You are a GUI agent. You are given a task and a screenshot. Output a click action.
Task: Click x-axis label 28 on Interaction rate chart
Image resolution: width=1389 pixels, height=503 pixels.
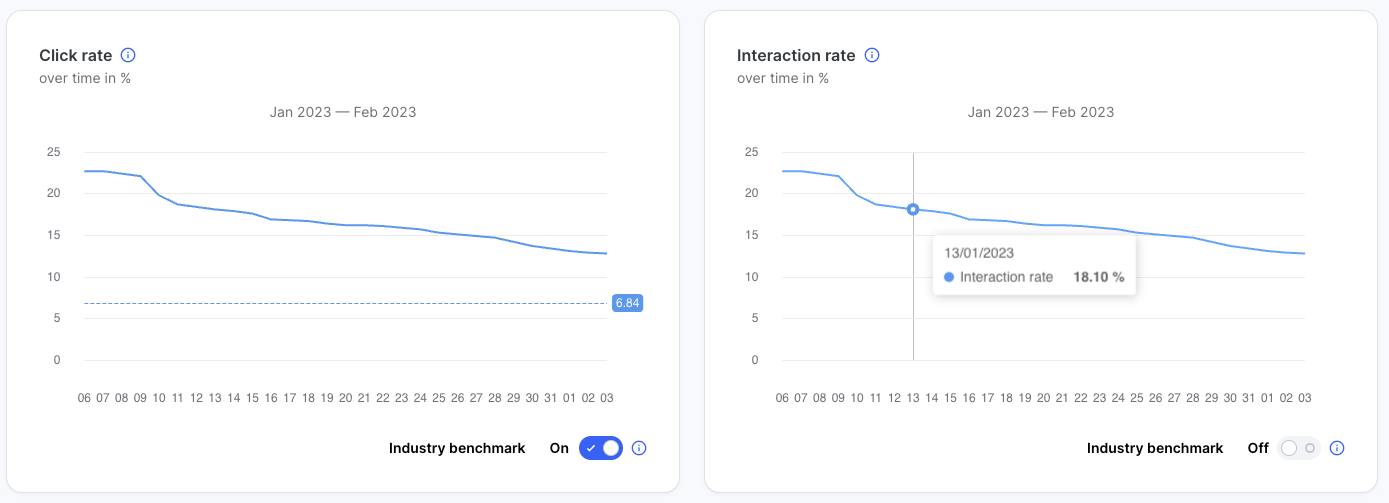[1194, 398]
